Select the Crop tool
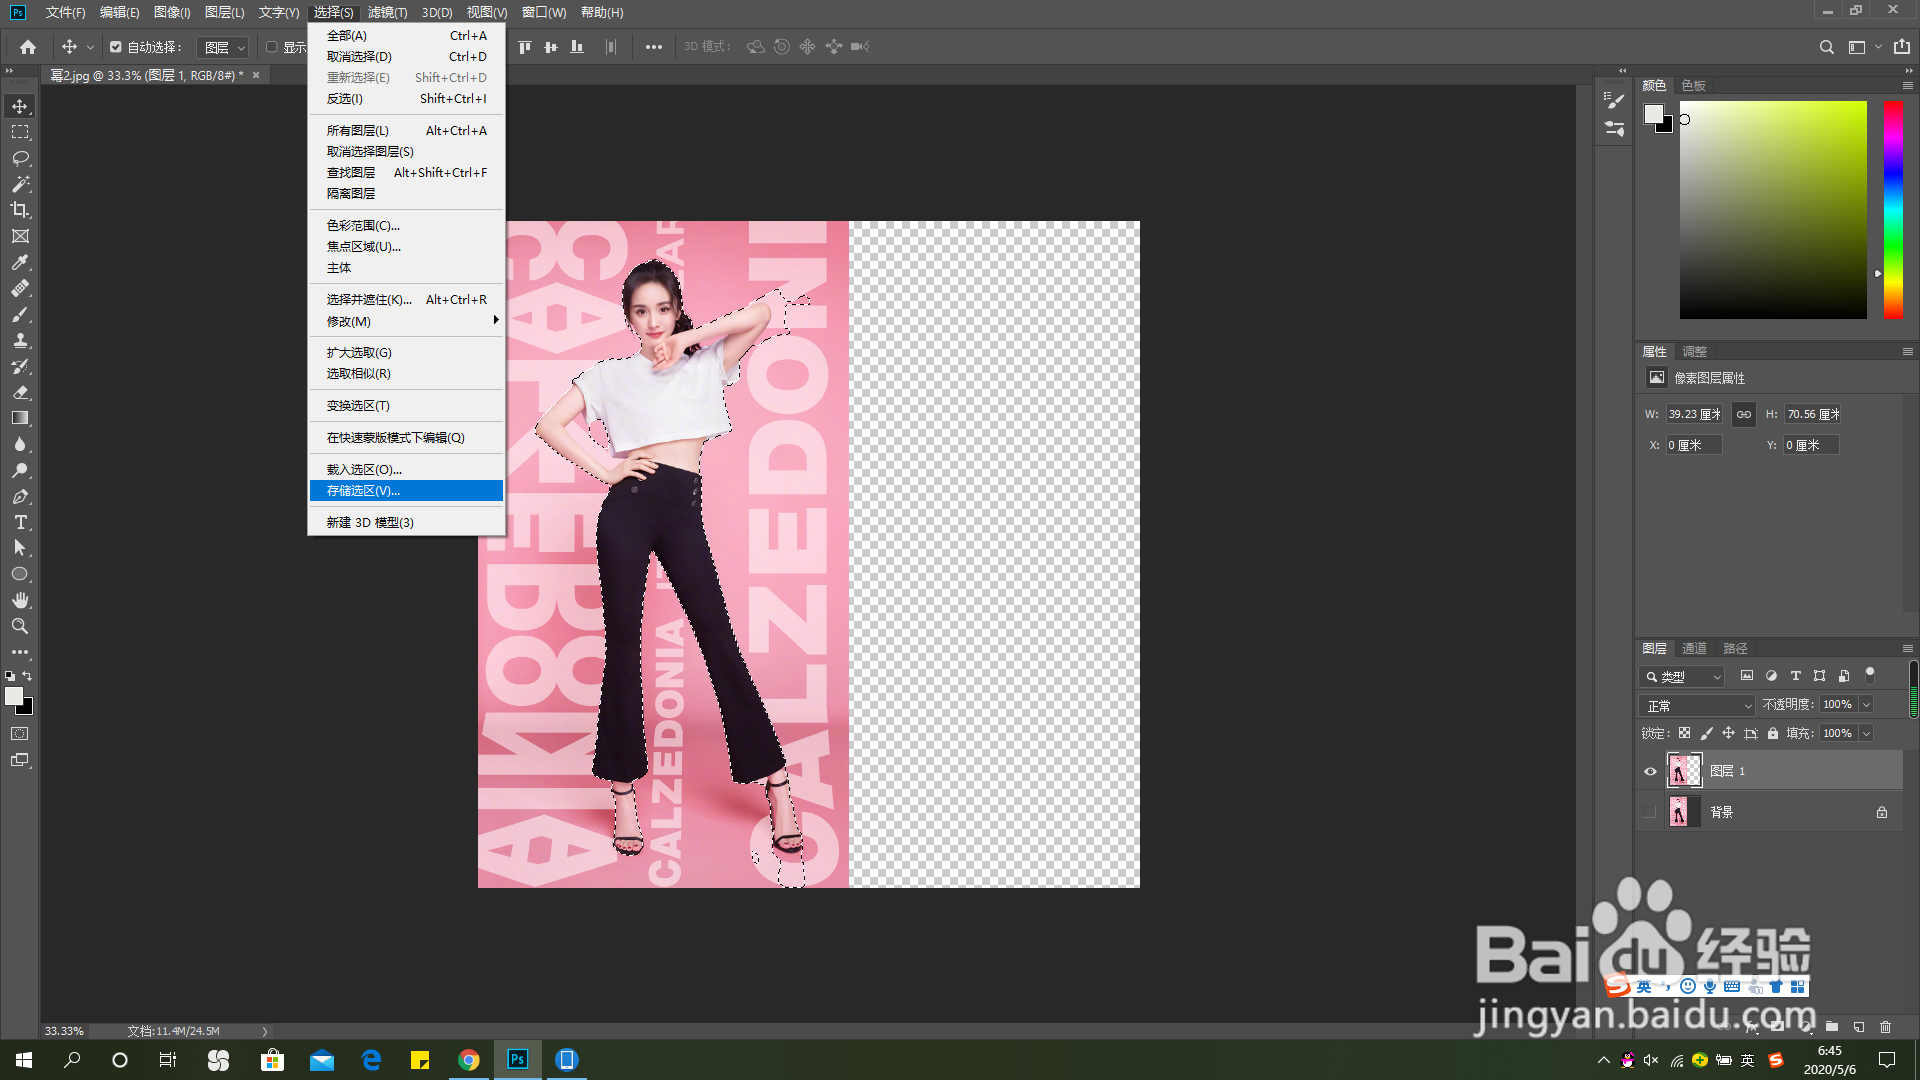Screen dimensions: 1920x1080 pos(20,210)
